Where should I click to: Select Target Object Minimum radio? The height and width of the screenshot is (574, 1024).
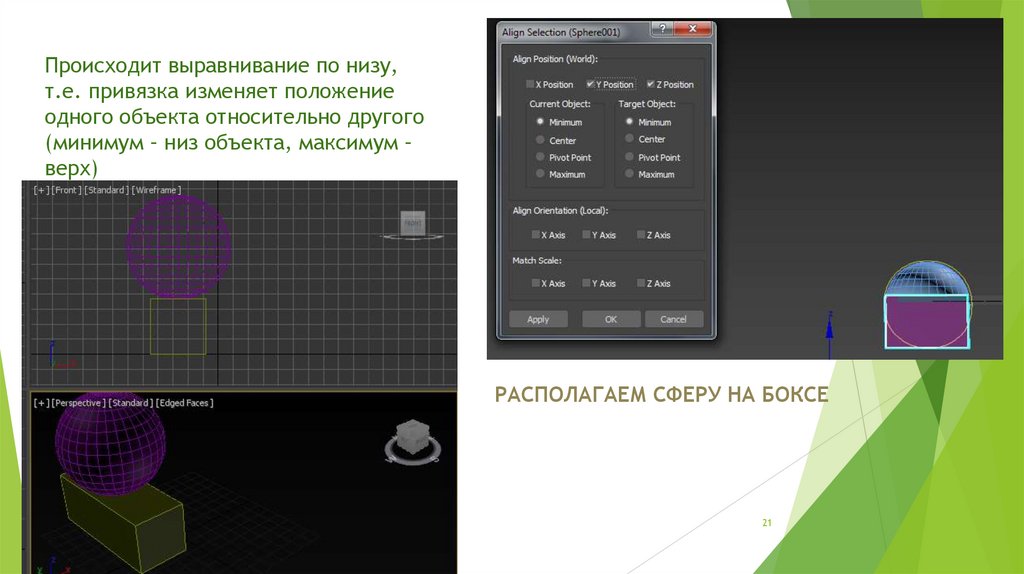point(630,121)
